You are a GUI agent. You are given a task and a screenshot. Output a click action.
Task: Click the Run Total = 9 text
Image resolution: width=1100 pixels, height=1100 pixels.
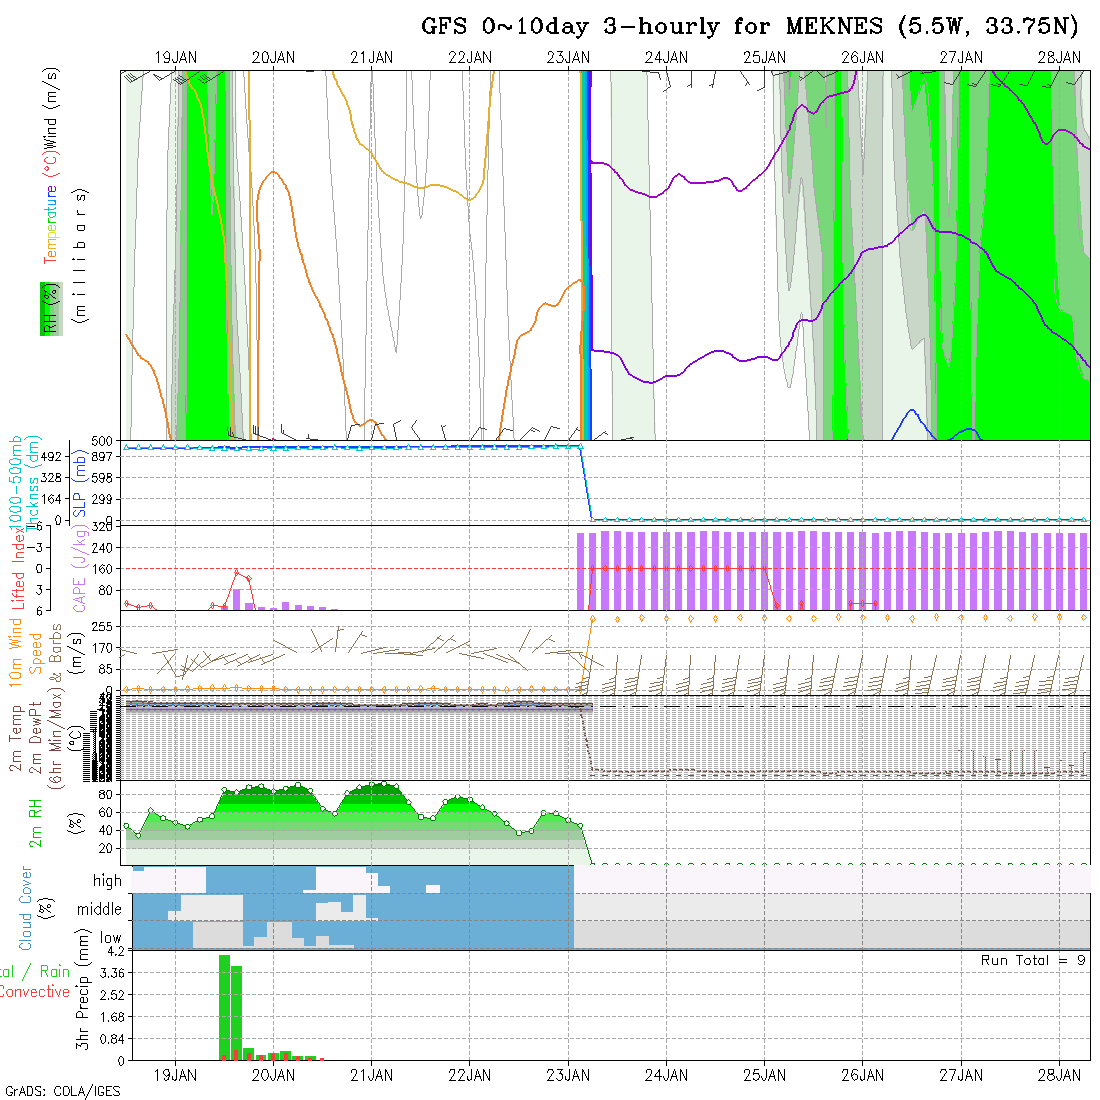[x=1033, y=960]
